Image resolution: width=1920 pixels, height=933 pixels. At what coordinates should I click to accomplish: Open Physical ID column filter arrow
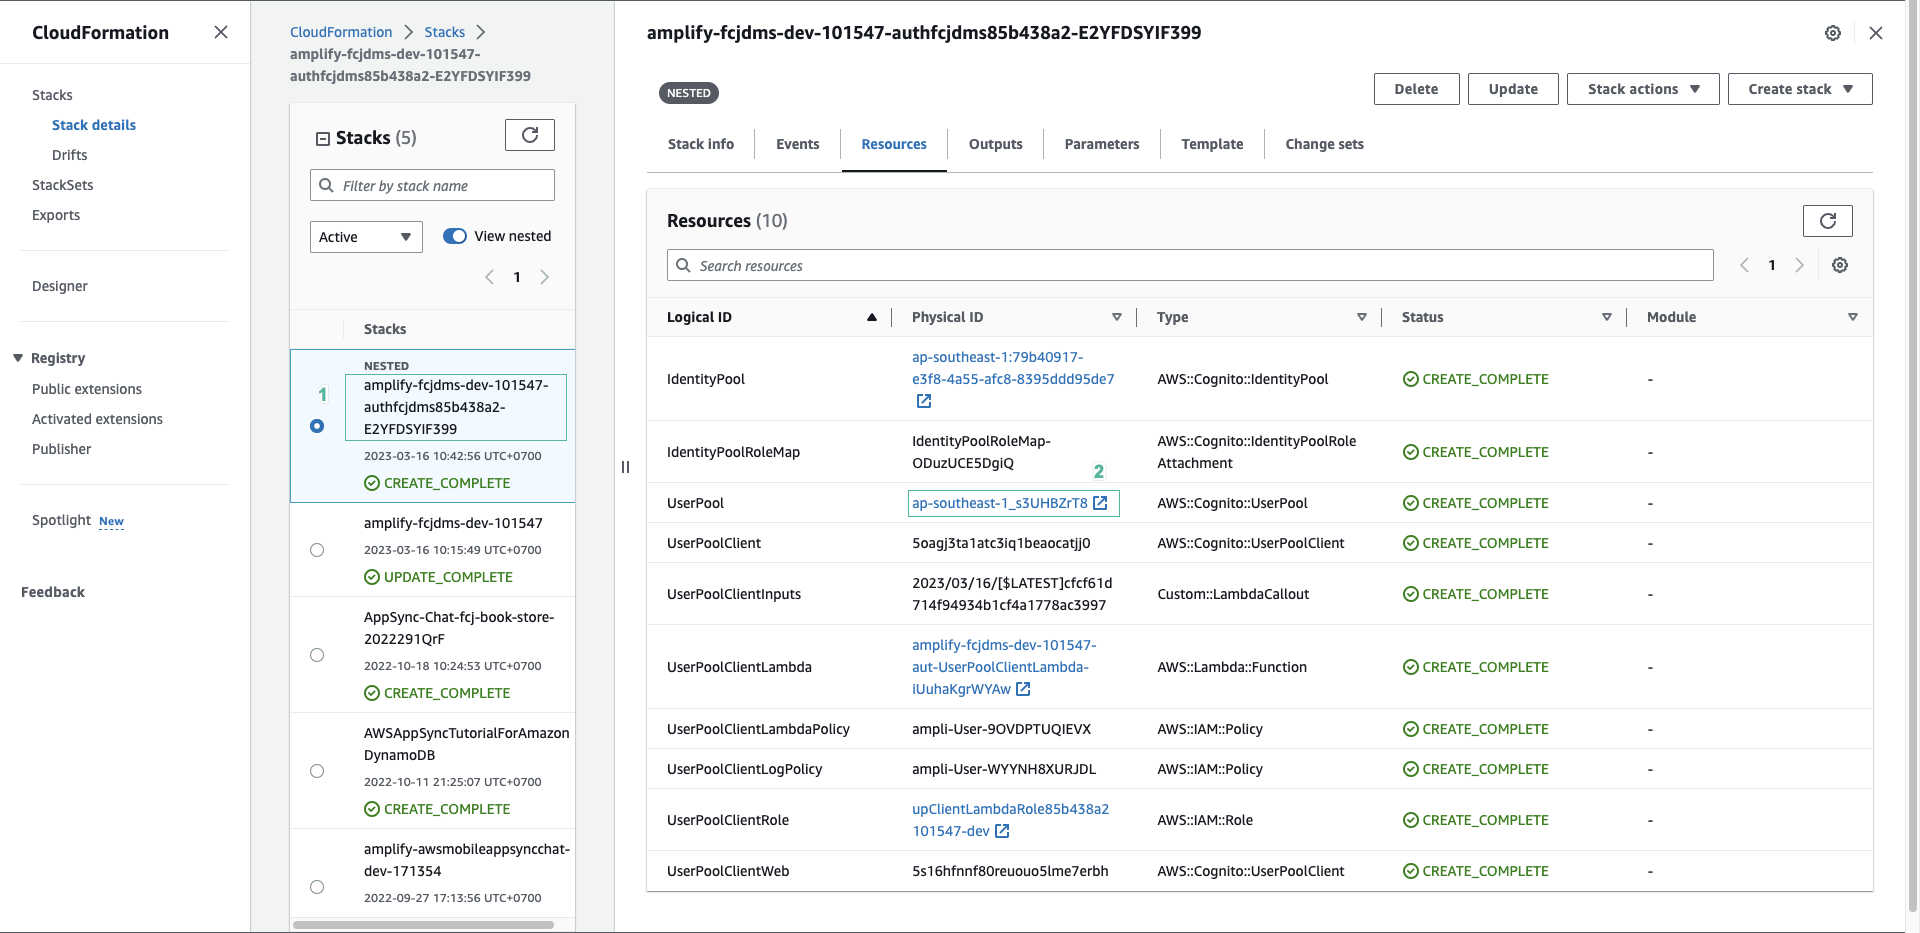[1117, 317]
